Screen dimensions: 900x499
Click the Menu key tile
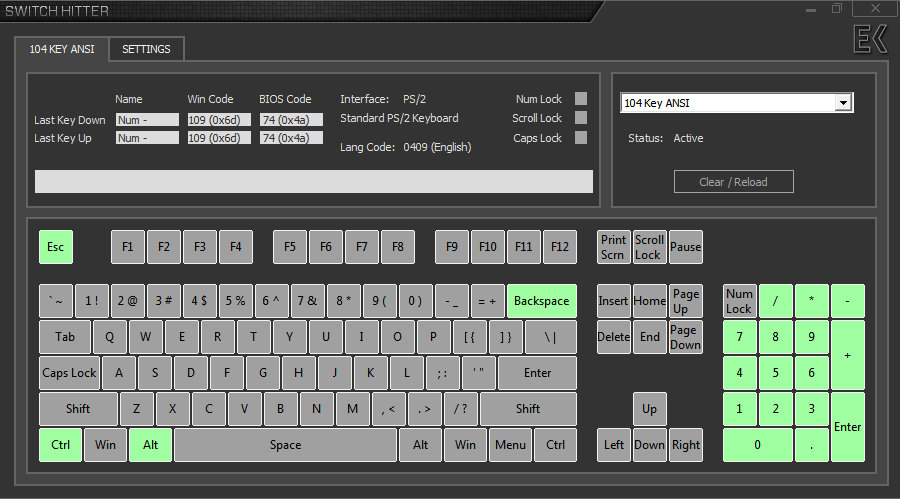tap(510, 445)
